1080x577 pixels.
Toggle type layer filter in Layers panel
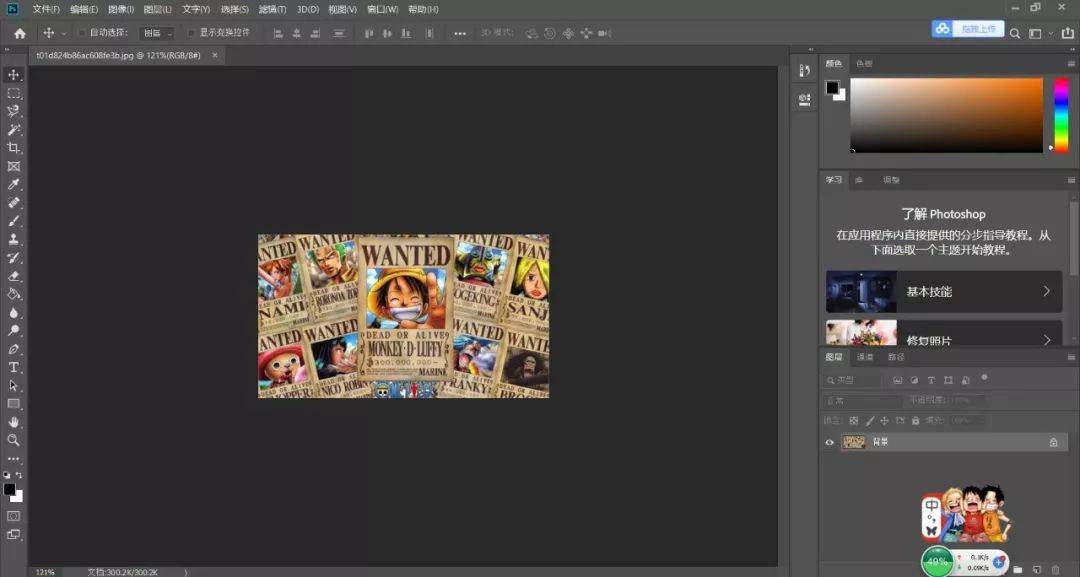tap(931, 380)
